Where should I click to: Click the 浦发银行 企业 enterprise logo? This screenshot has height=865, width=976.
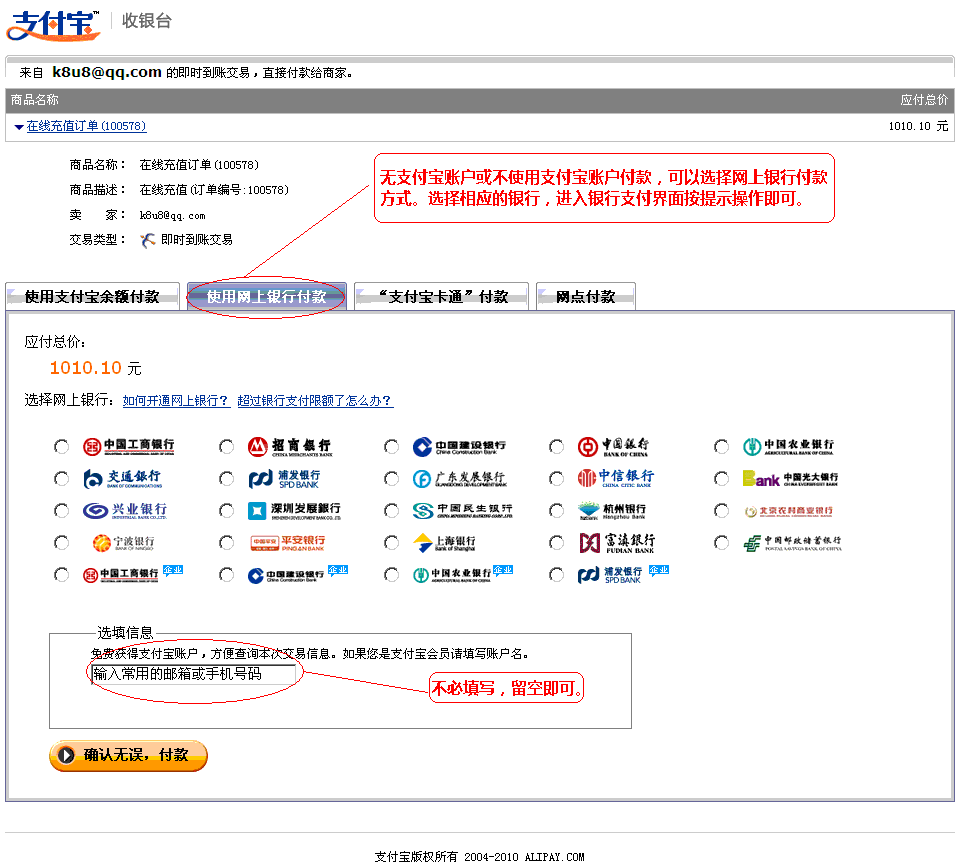pyautogui.click(x=623, y=574)
